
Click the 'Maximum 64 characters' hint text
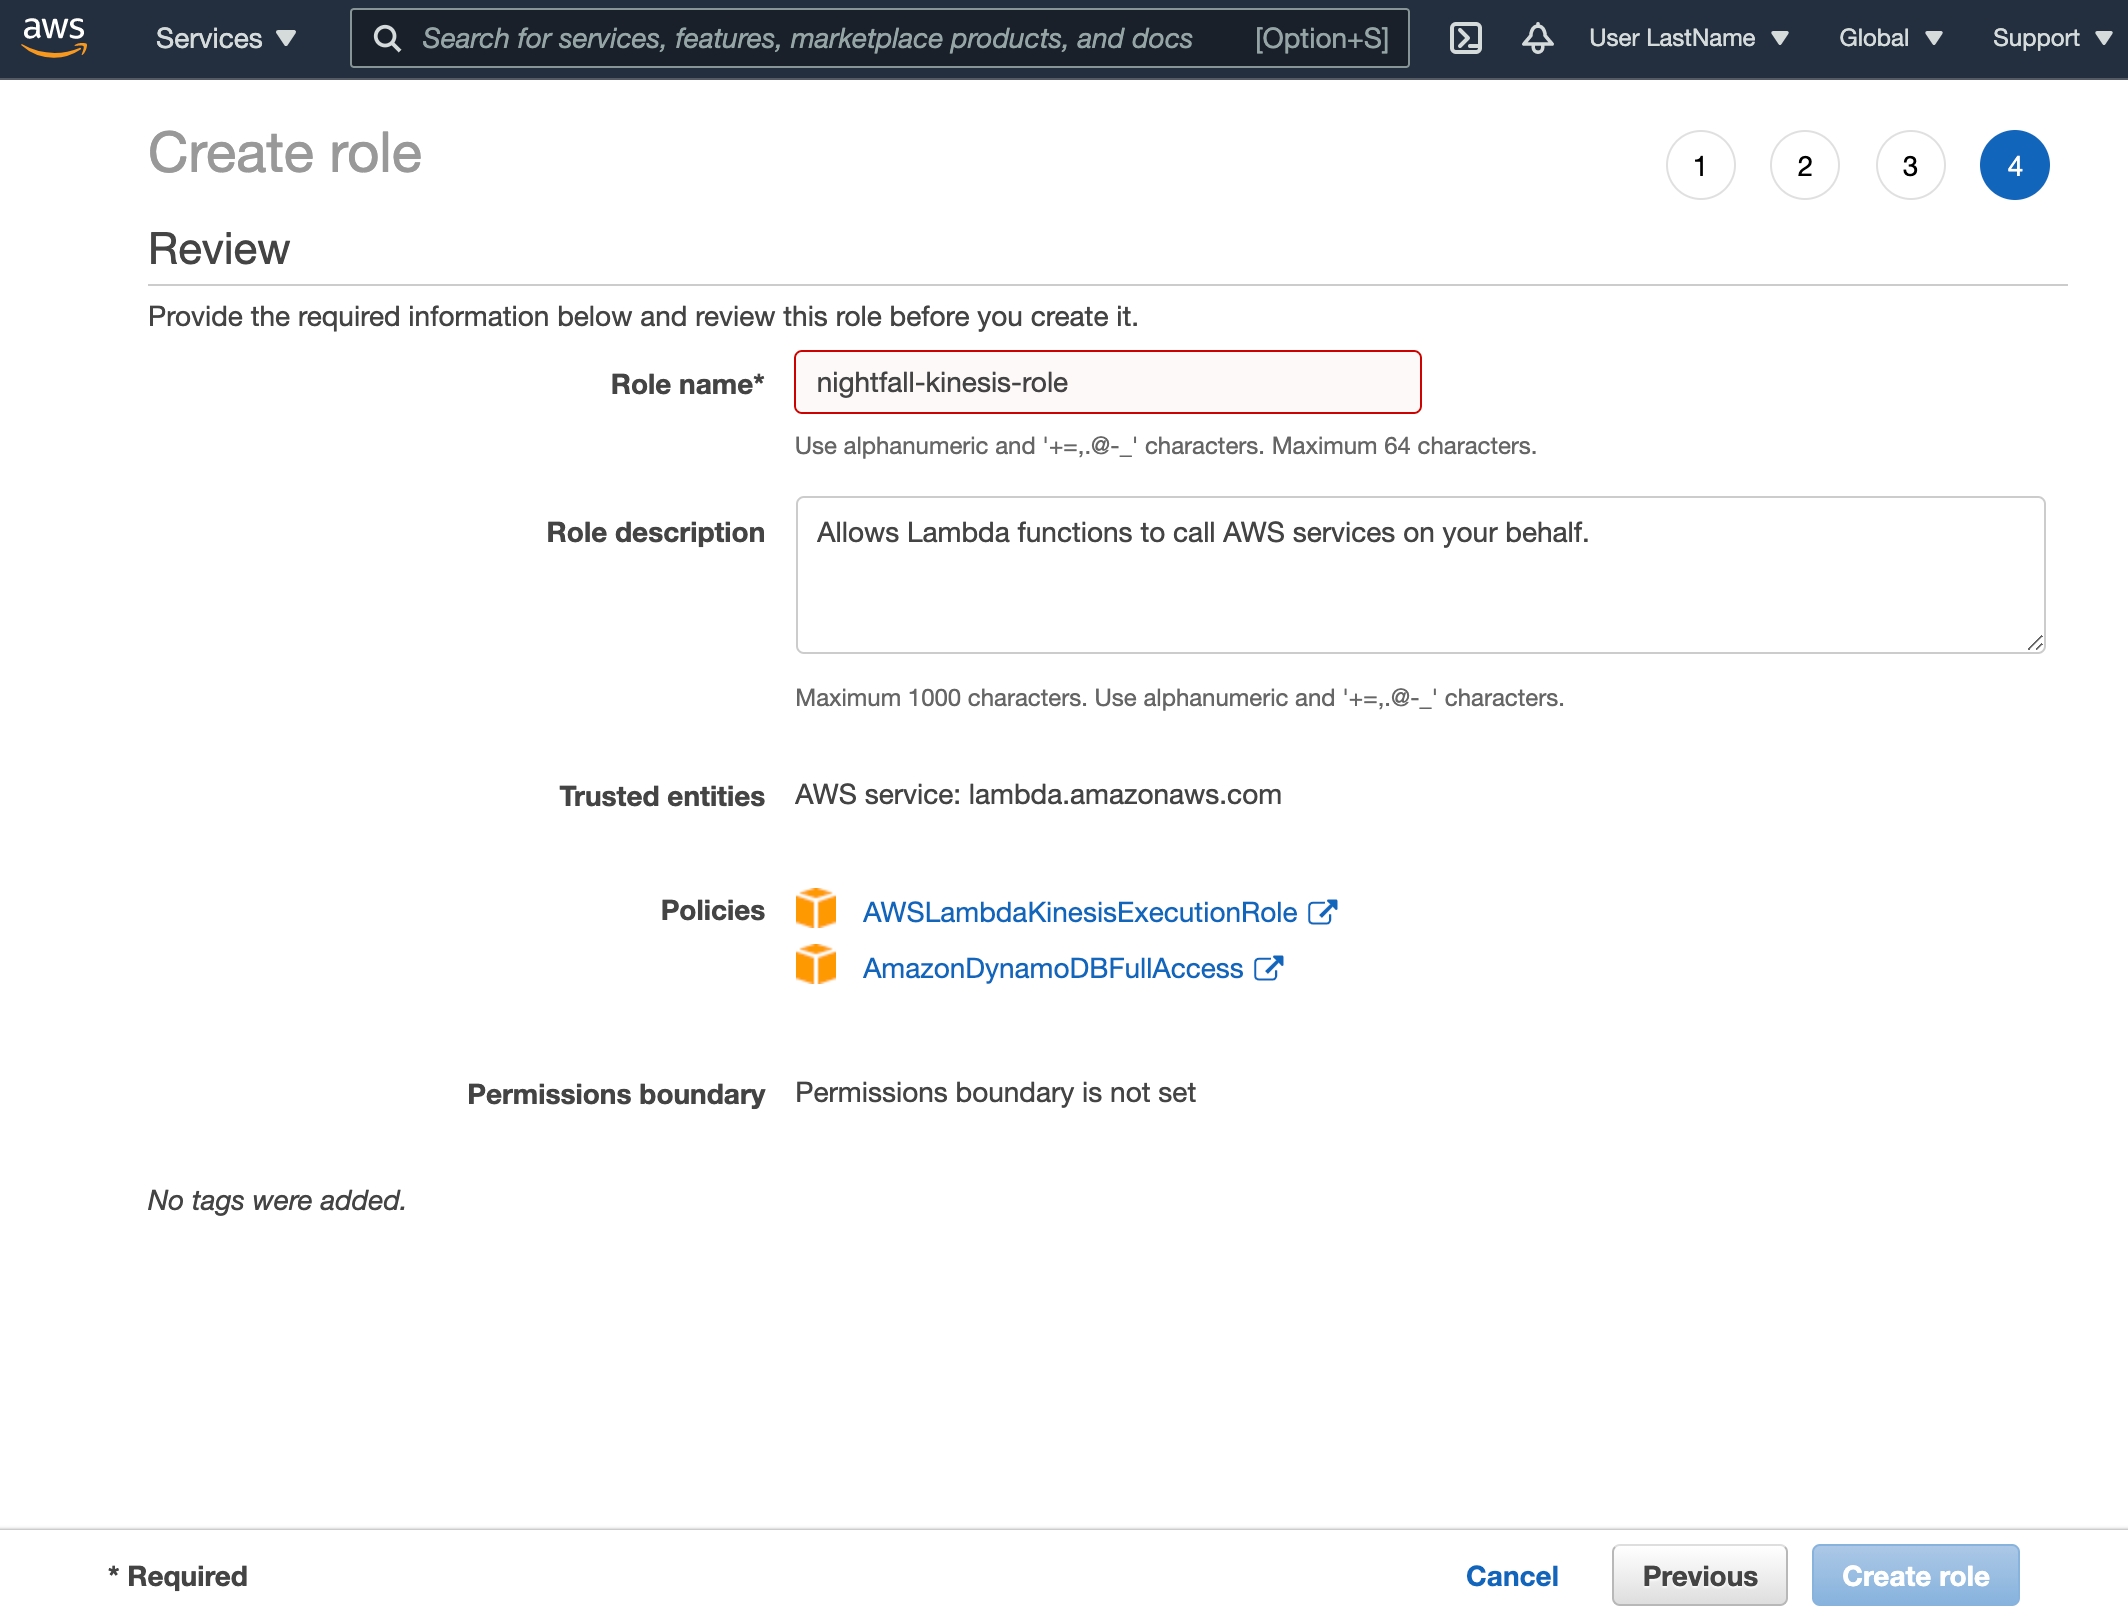1404,446
